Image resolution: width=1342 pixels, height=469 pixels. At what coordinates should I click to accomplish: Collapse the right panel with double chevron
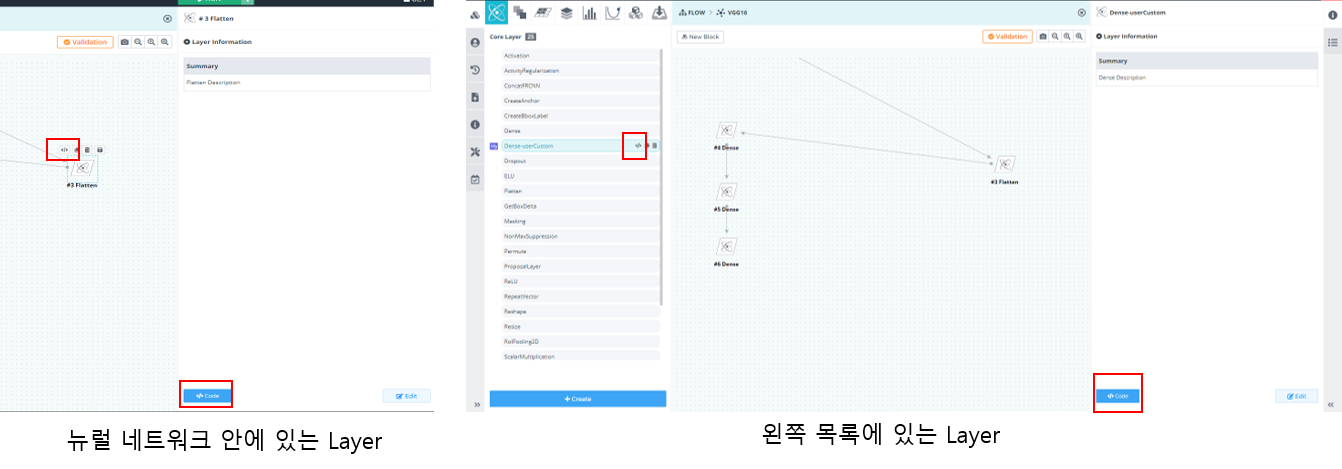click(x=1331, y=404)
